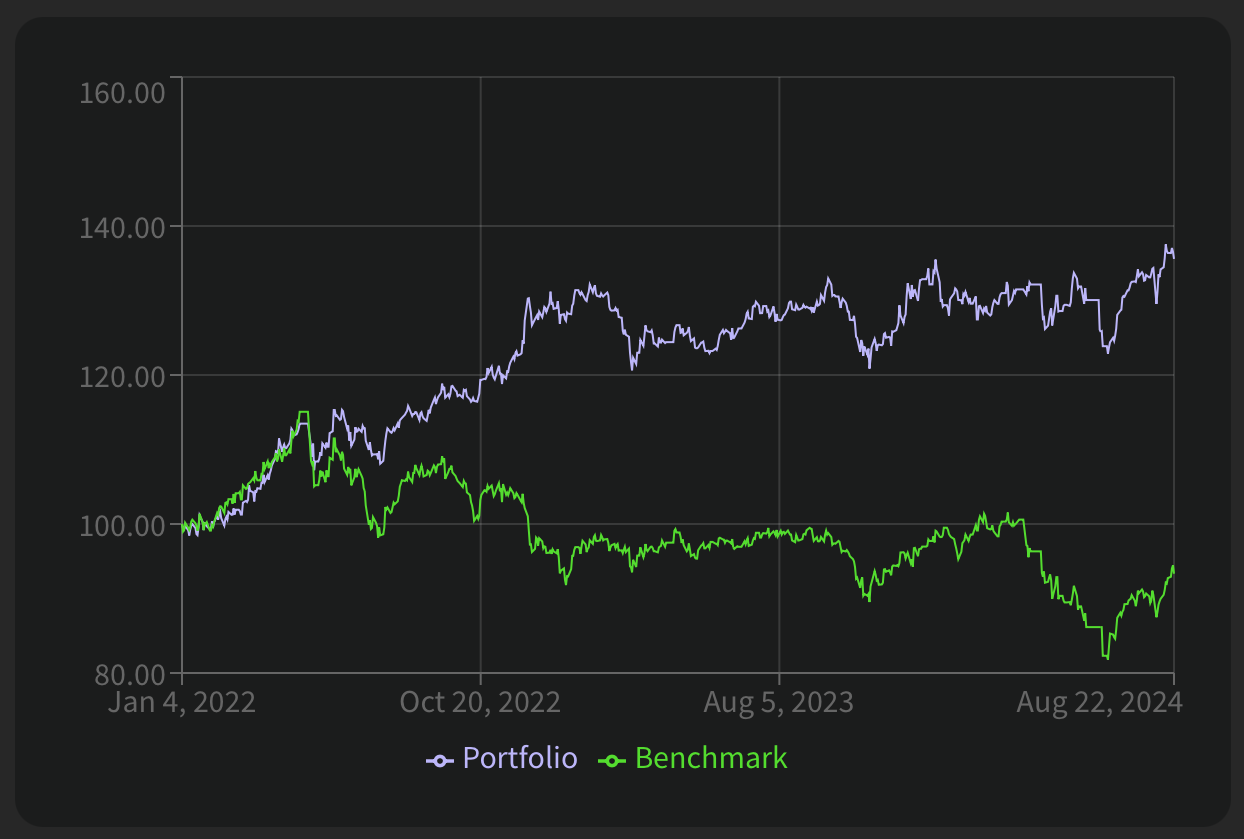Click the 120.00 y-axis label
The image size is (1244, 839).
pyautogui.click(x=121, y=377)
